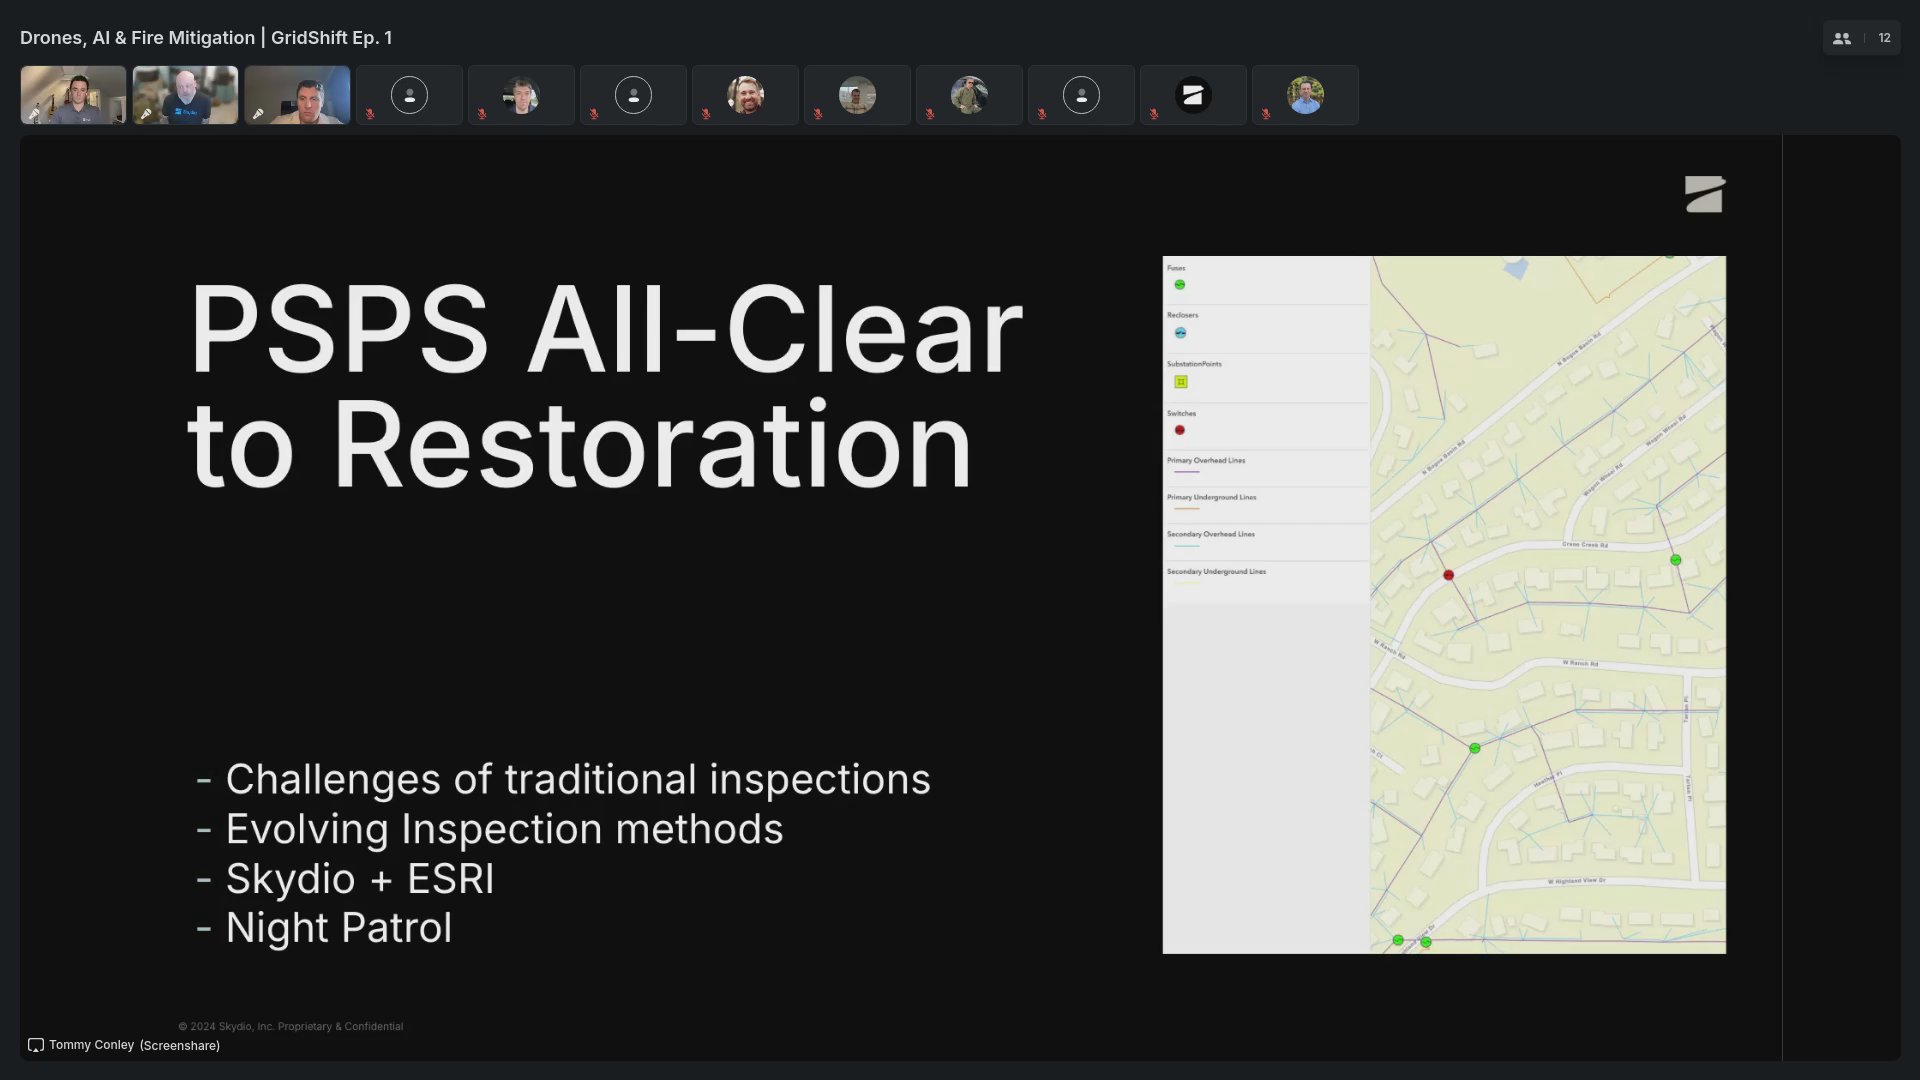The width and height of the screenshot is (1920, 1080).
Task: Click the screenshare icon beside Tommy Conley
Action: pos(36,1045)
